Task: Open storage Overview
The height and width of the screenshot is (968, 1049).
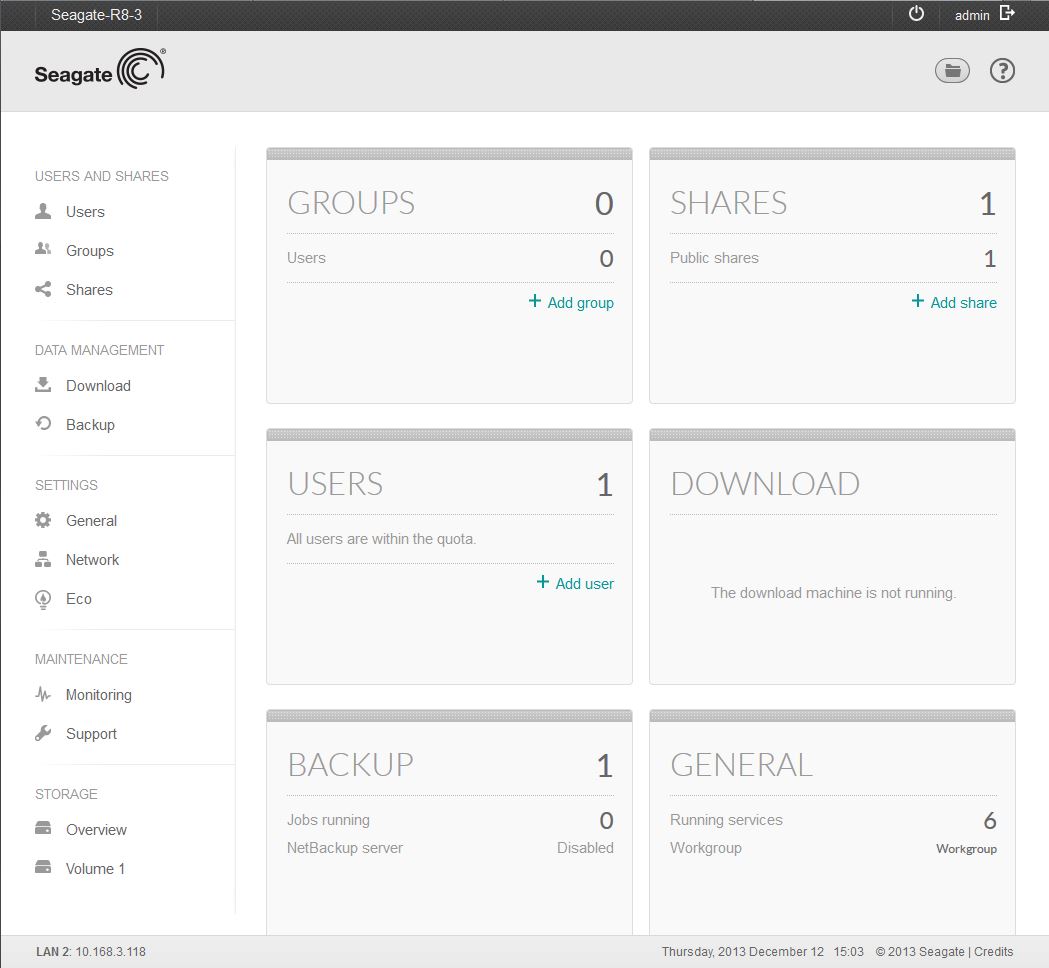Action: [x=96, y=830]
